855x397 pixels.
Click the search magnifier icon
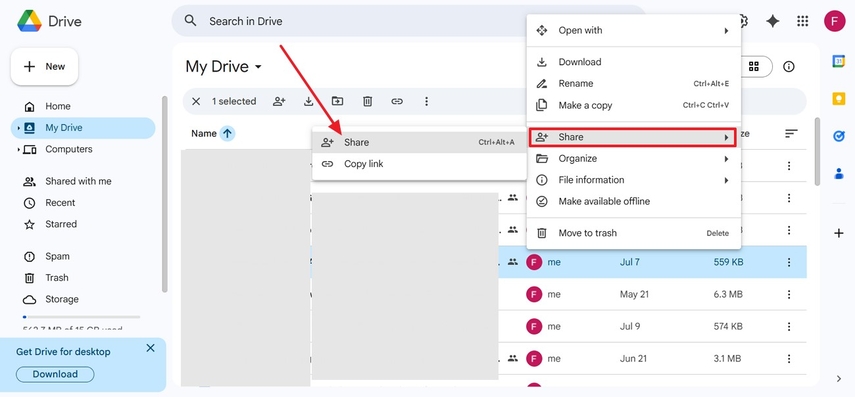pyautogui.click(x=190, y=21)
